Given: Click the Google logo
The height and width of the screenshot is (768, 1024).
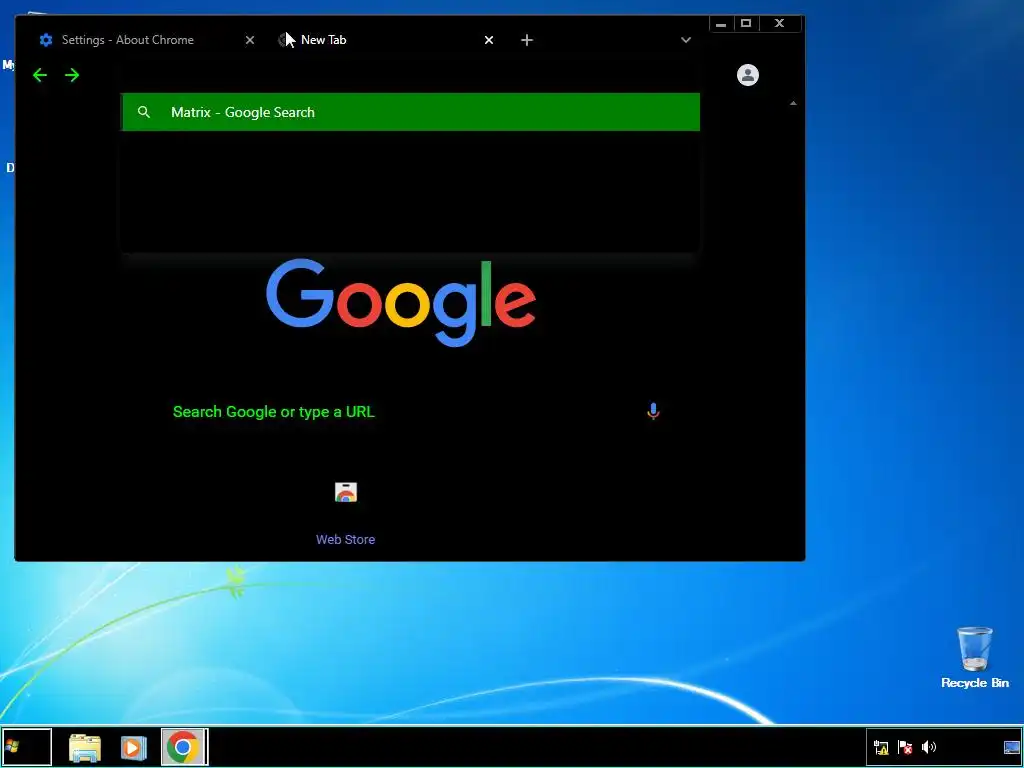Looking at the screenshot, I should pos(401,302).
